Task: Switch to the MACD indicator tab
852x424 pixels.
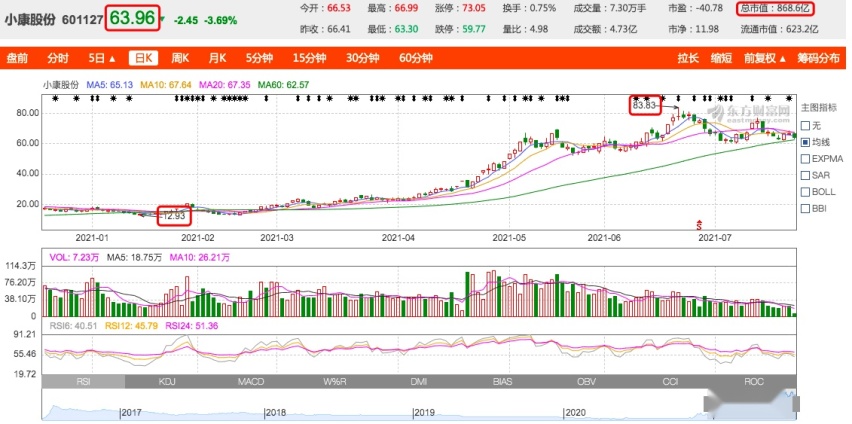Action: tap(250, 382)
